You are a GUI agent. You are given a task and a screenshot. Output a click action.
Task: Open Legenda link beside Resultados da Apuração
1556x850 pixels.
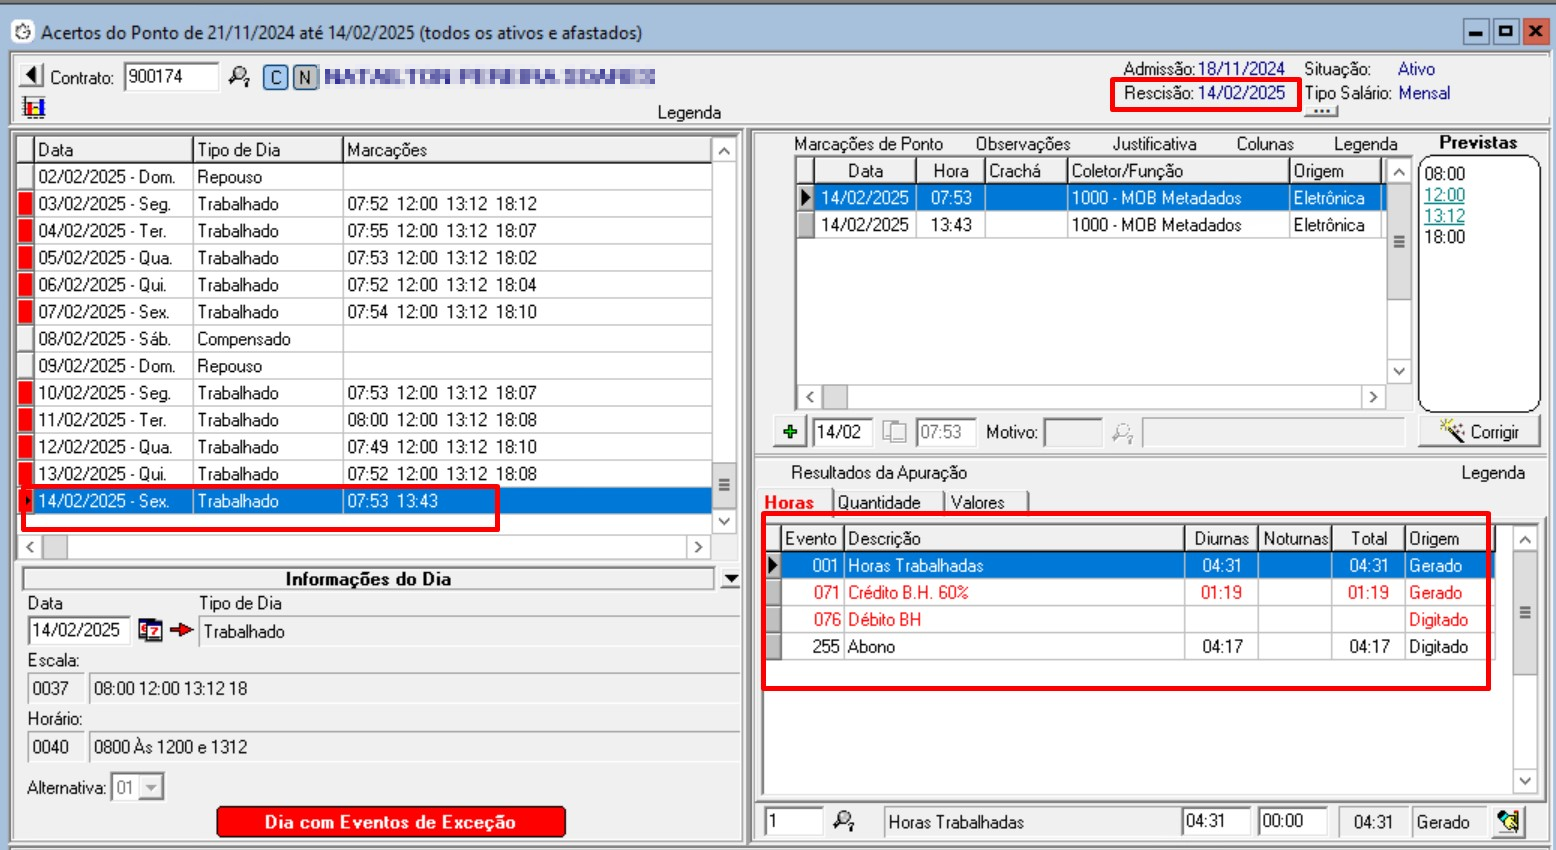click(1493, 472)
